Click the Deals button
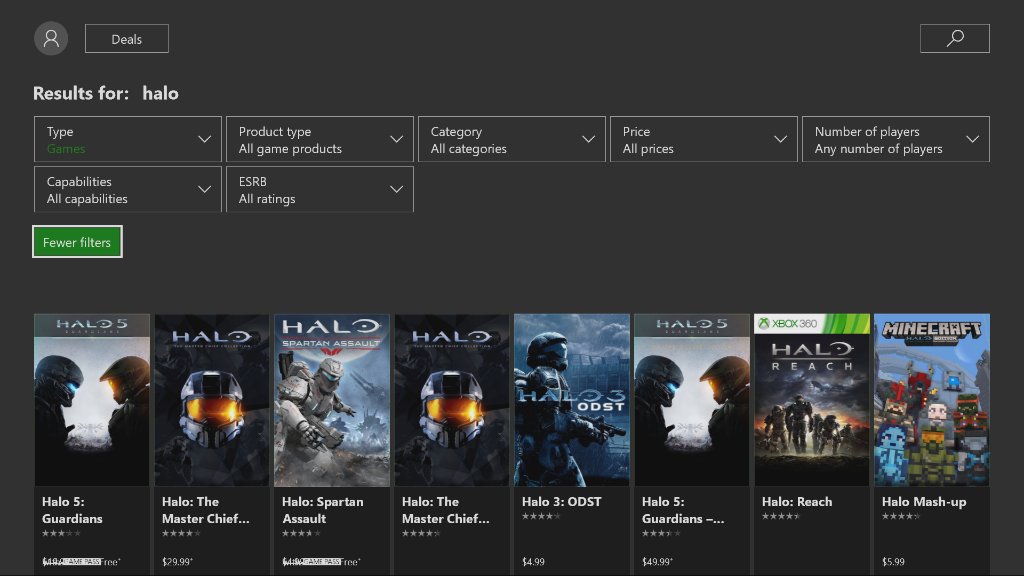This screenshot has height=576, width=1024. 126,38
